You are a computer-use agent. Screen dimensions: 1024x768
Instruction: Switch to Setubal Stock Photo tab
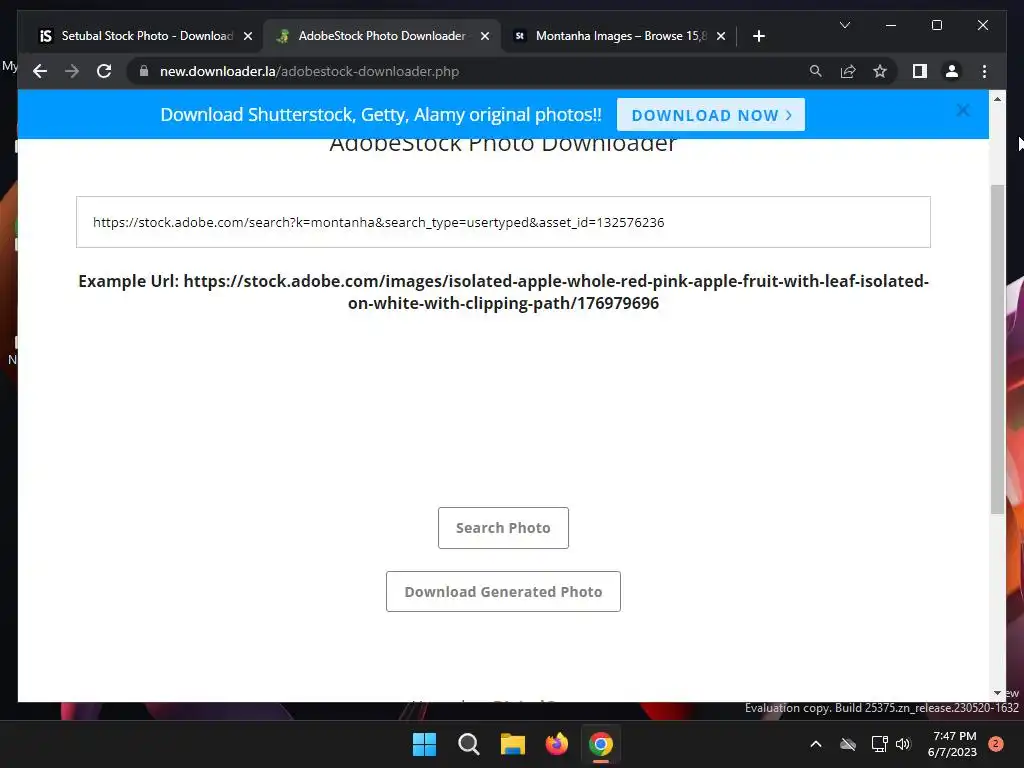[x=144, y=36]
